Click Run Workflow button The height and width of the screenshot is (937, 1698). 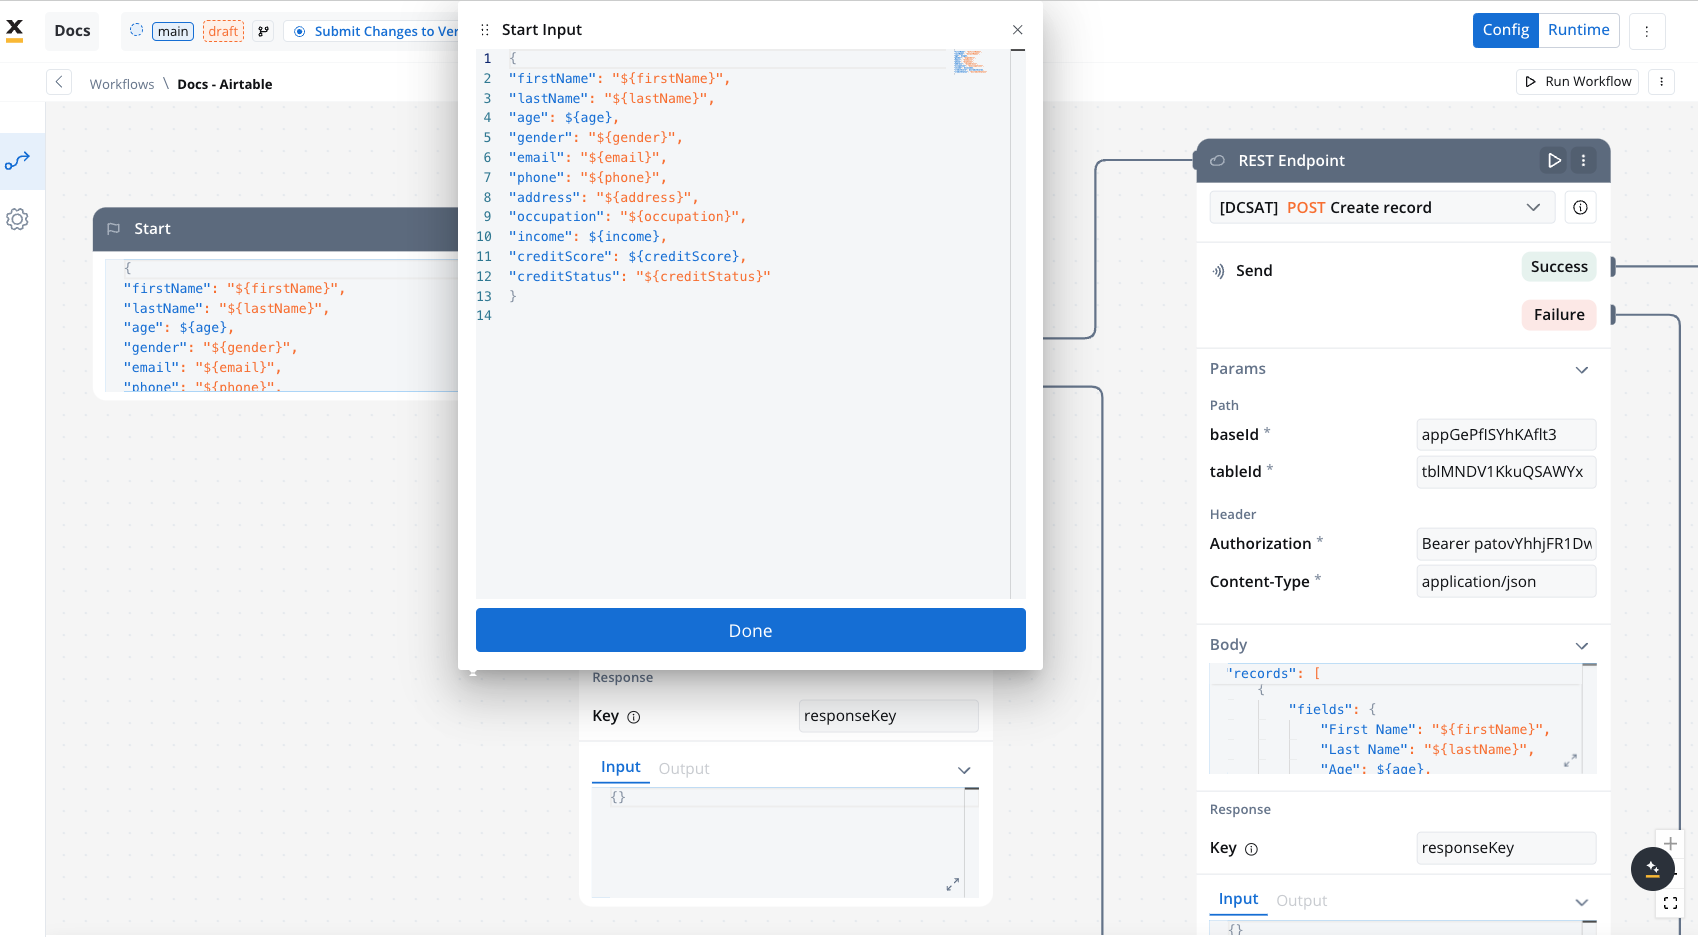(1577, 82)
